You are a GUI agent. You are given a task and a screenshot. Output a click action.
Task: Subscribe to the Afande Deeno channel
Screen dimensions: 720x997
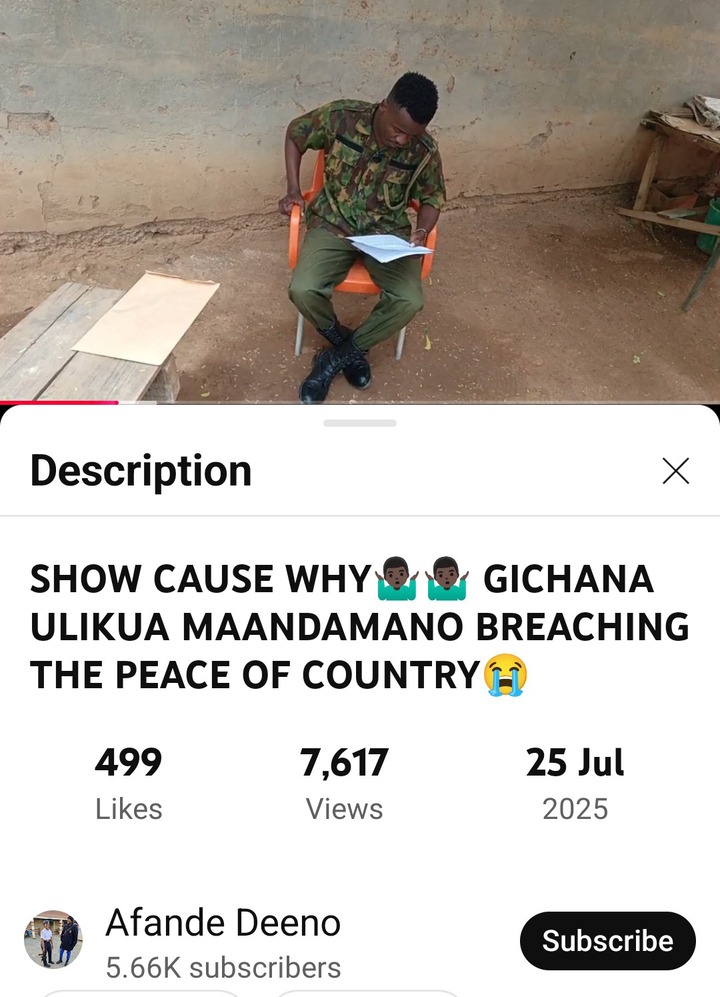point(607,940)
